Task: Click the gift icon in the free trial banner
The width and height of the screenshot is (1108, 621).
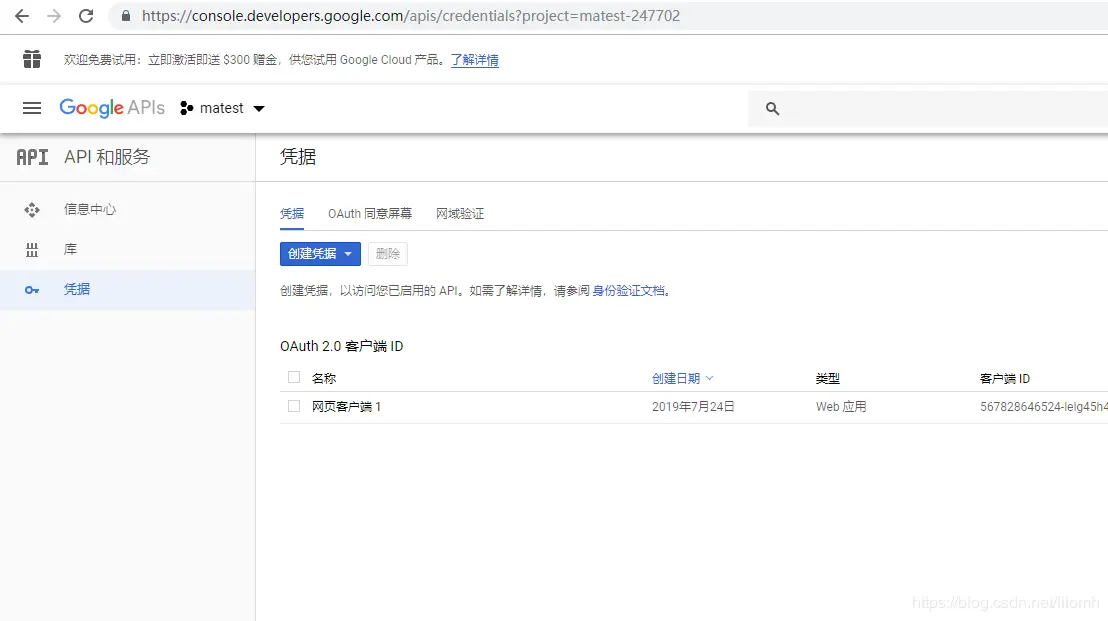Action: pos(32,59)
